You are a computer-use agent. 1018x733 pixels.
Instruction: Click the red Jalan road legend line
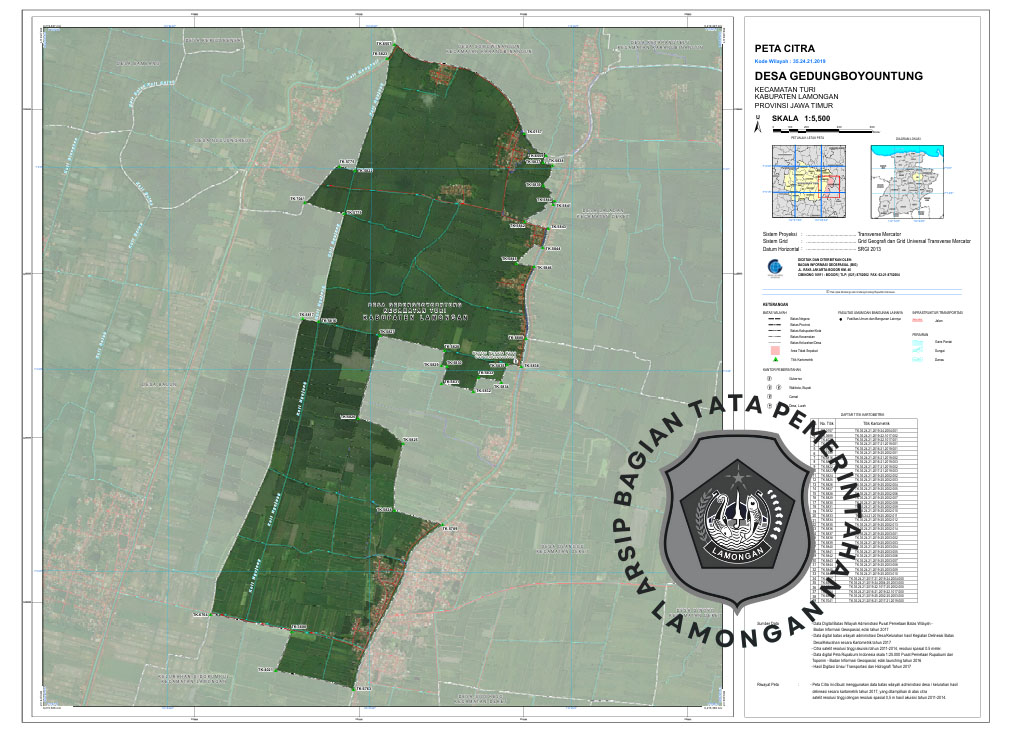pyautogui.click(x=918, y=320)
